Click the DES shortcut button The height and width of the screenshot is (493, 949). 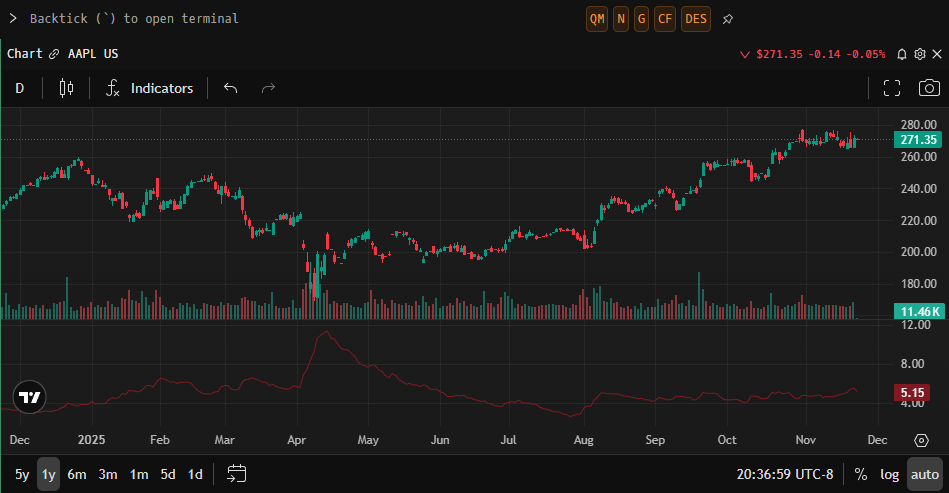[x=696, y=19]
